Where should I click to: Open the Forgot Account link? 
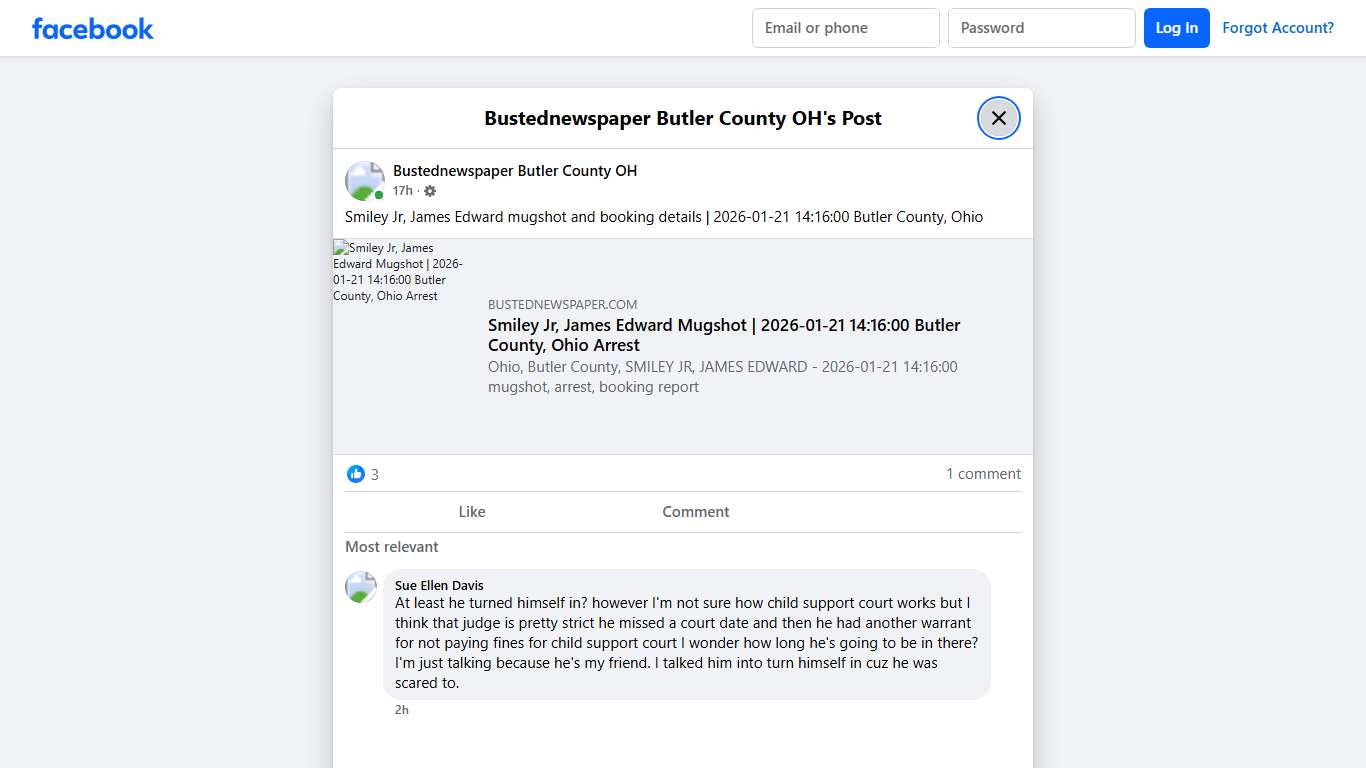point(1278,28)
